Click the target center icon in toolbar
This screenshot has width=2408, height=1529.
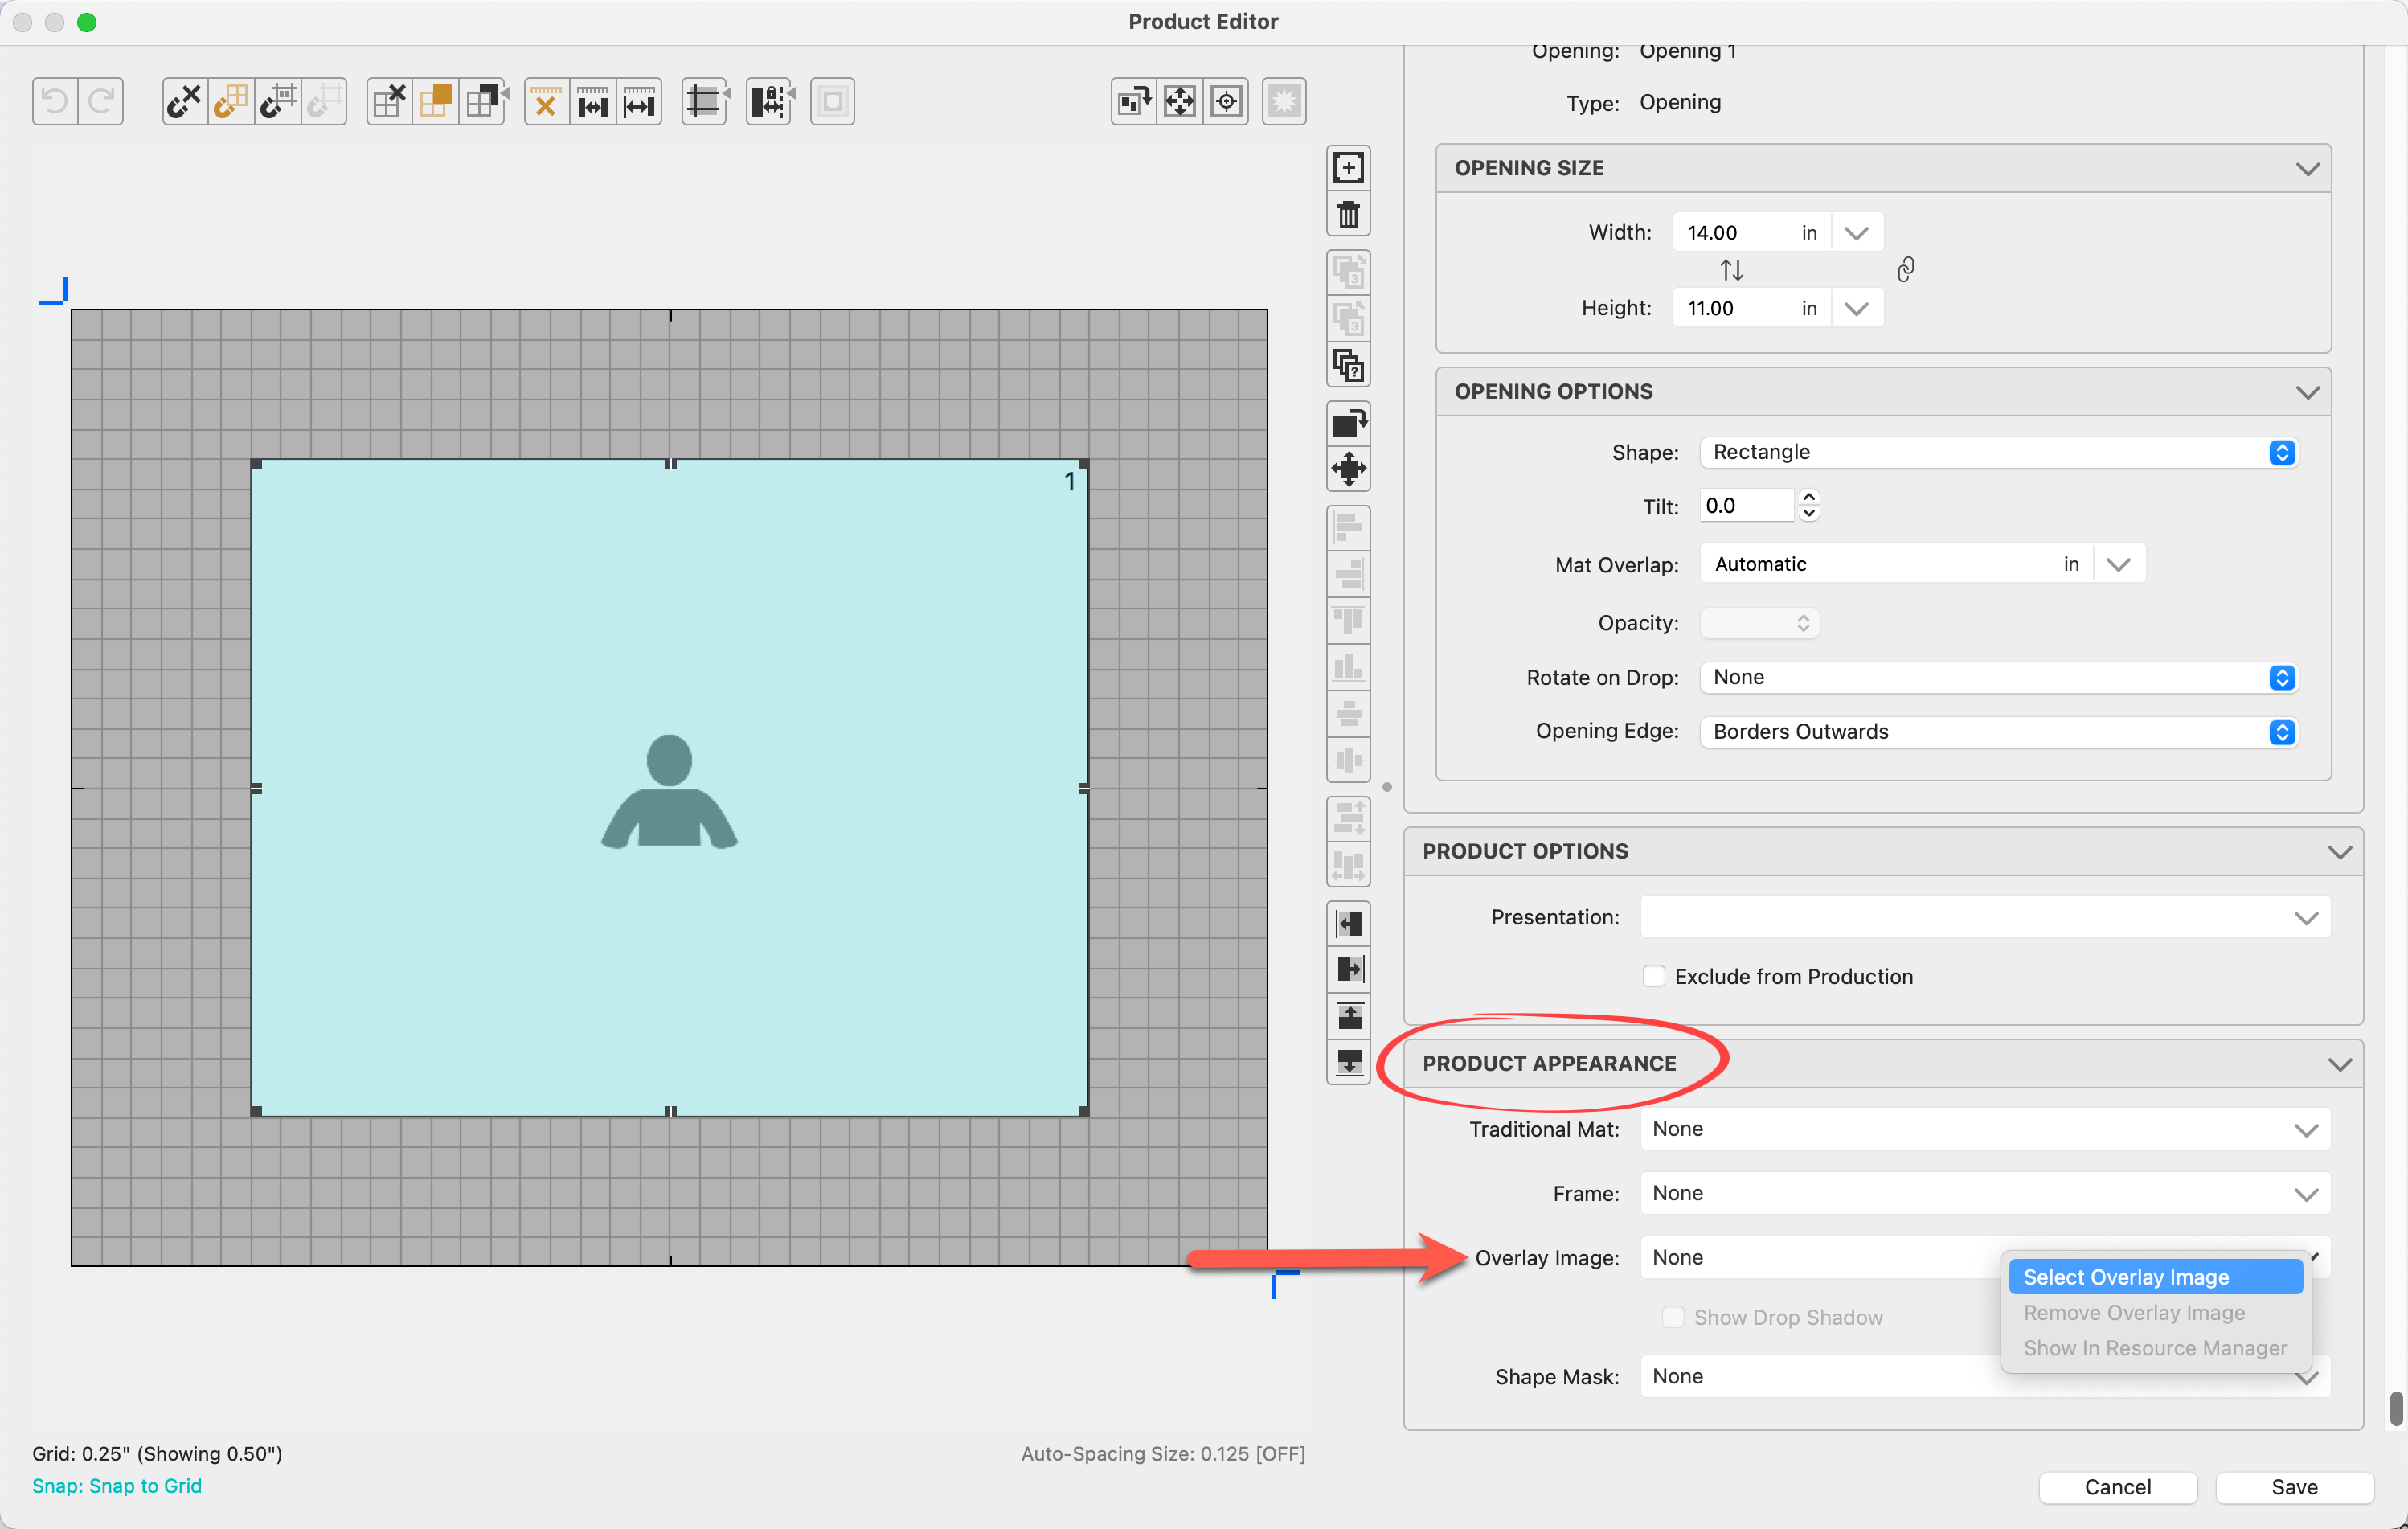coord(1226,101)
